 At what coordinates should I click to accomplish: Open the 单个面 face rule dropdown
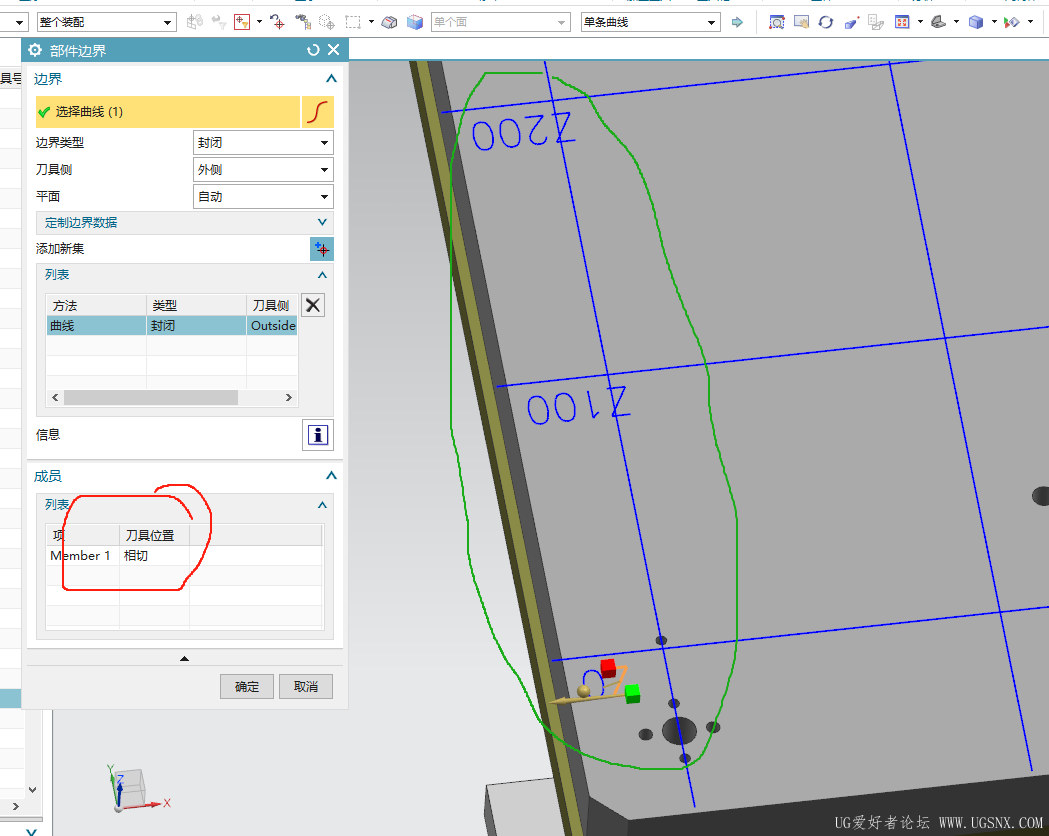coord(500,22)
